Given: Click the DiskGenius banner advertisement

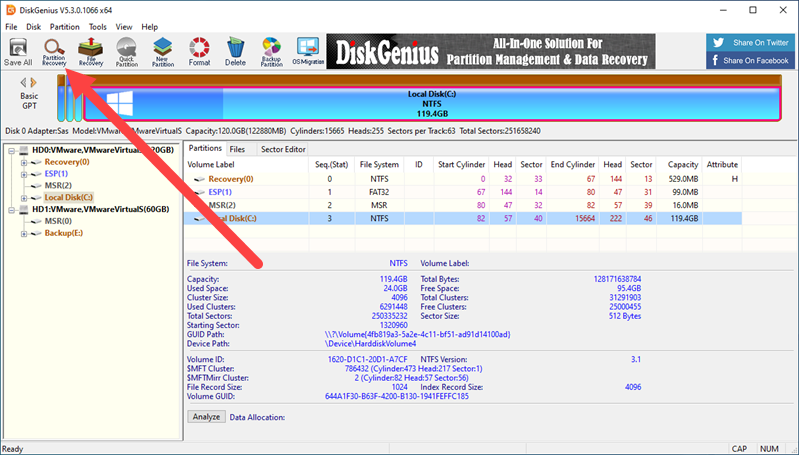Looking at the screenshot, I should pos(491,51).
